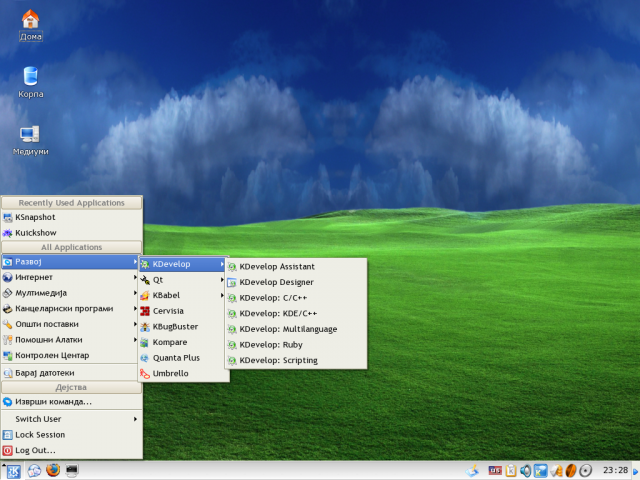Viewport: 640px width, 480px height.
Task: Expand arrow next to Qt
Action: point(222,280)
